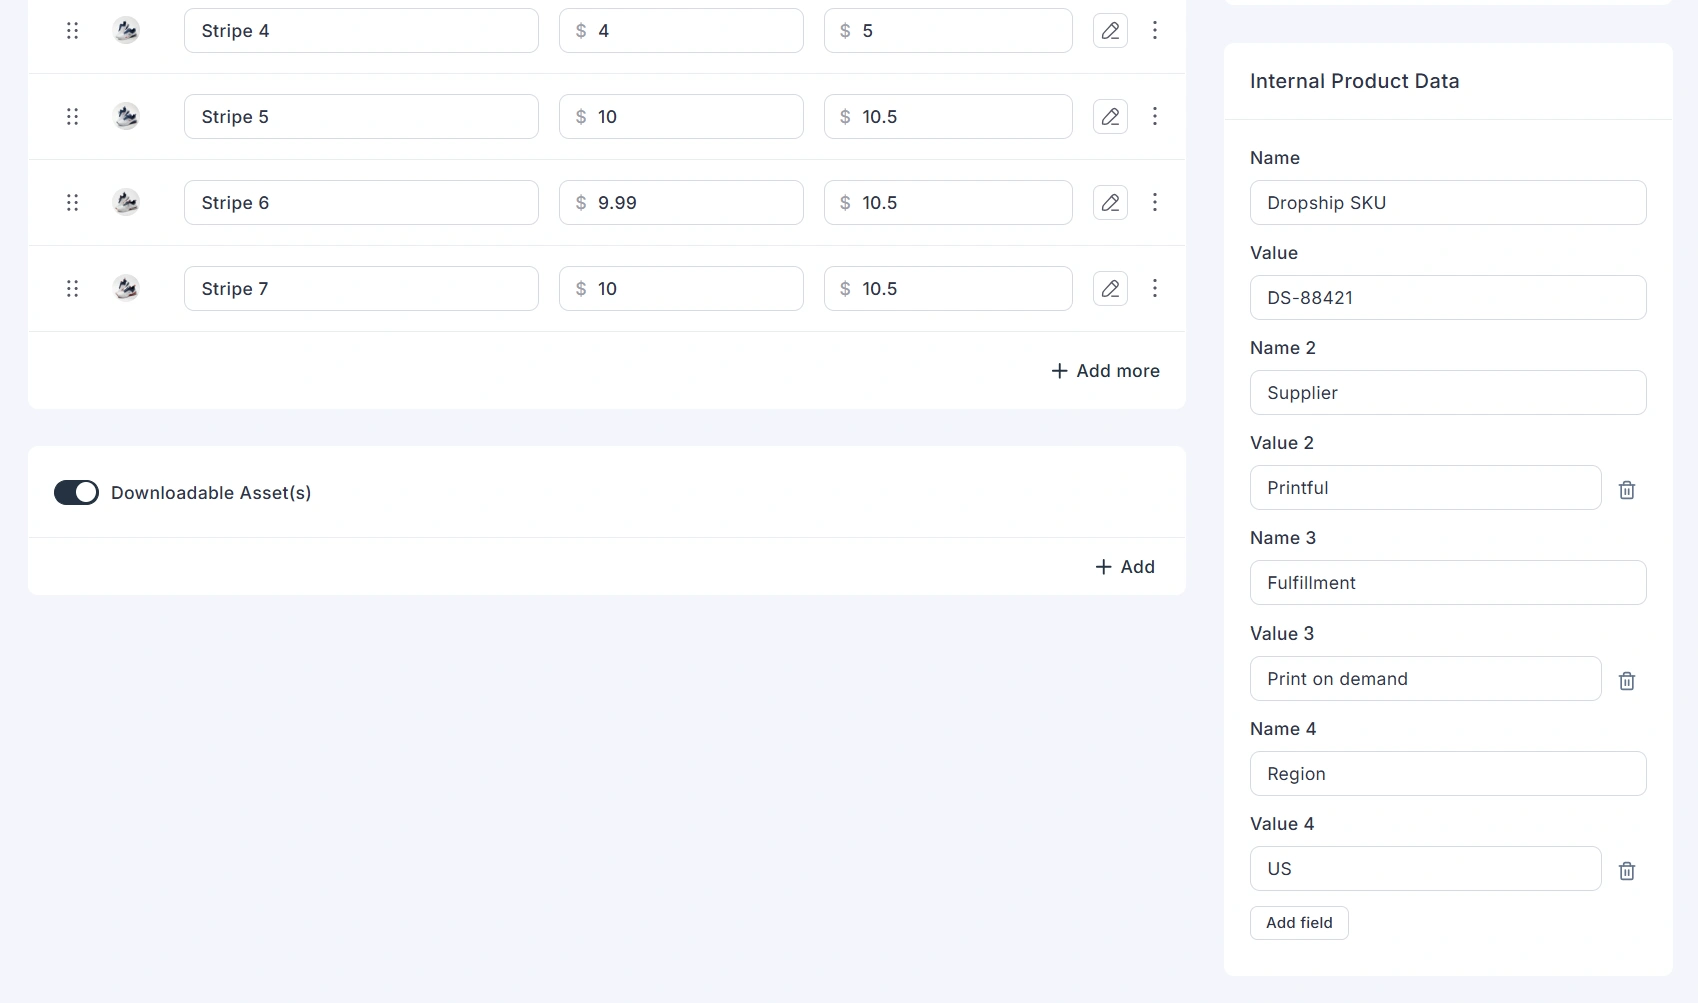Click the Dropship SKU name field
Viewport: 1698px width, 1003px height.
point(1448,203)
